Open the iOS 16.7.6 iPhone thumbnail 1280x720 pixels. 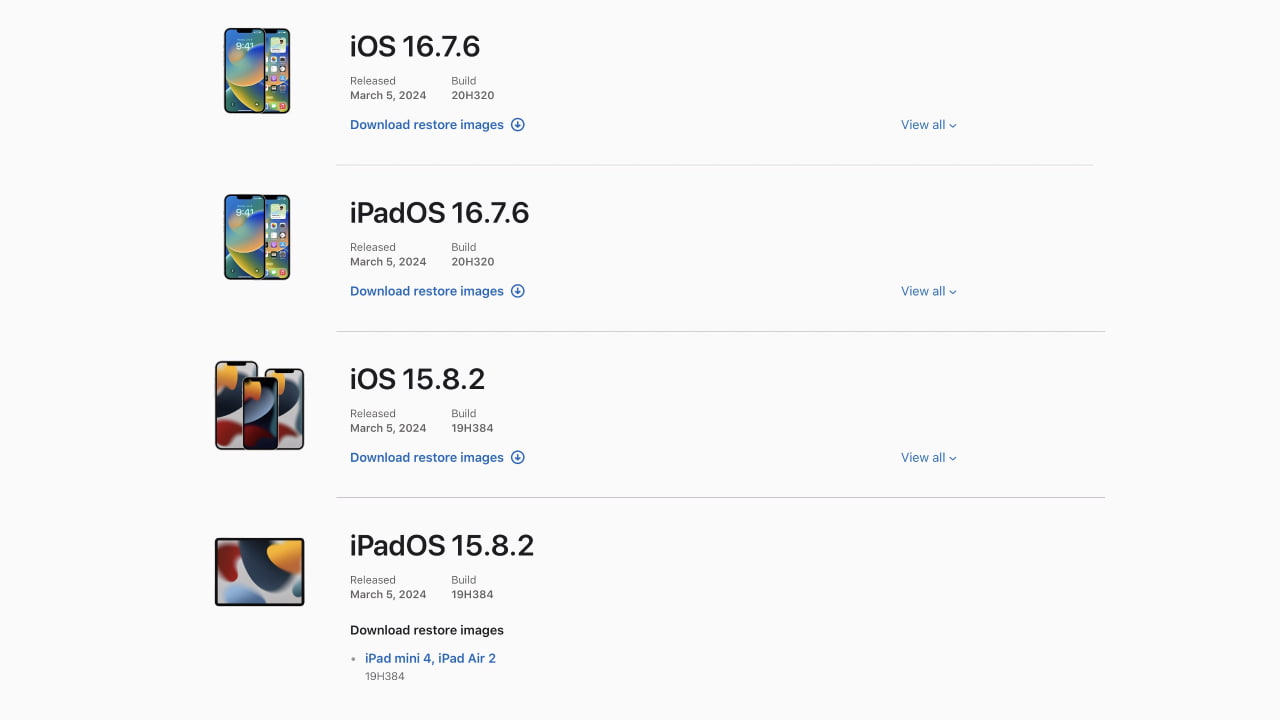tap(257, 70)
